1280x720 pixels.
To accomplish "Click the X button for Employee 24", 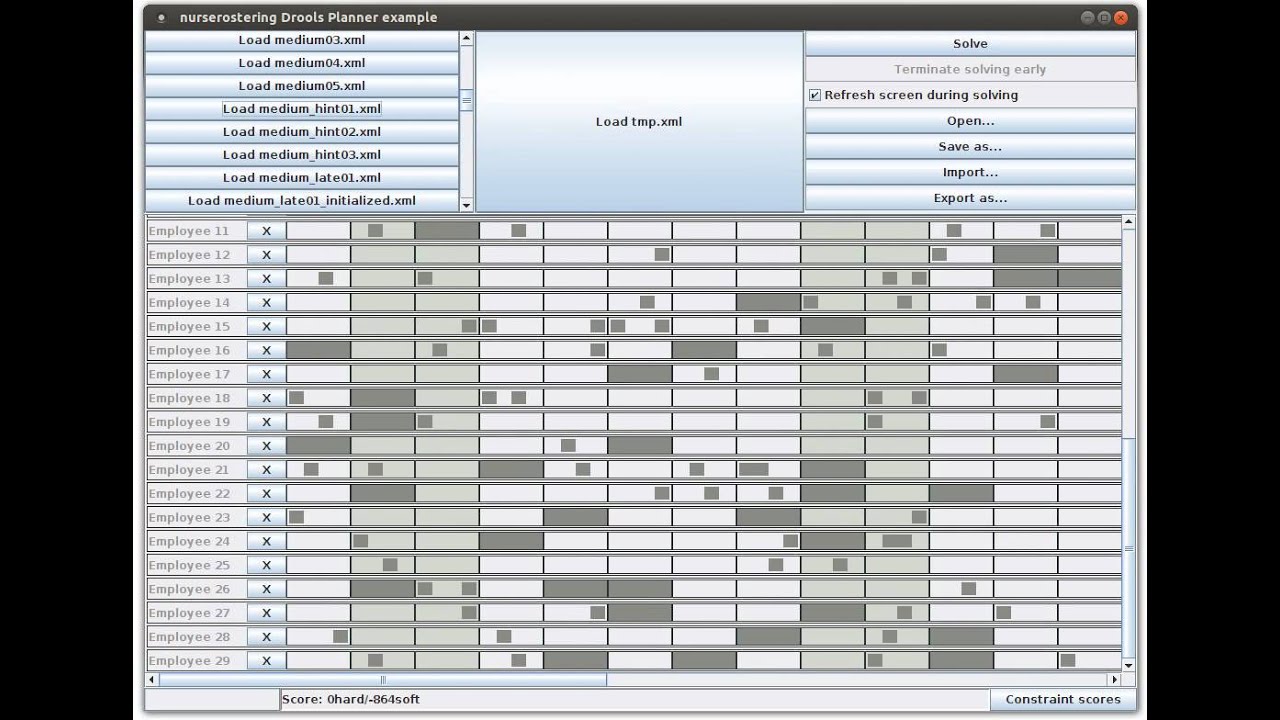I will [266, 542].
